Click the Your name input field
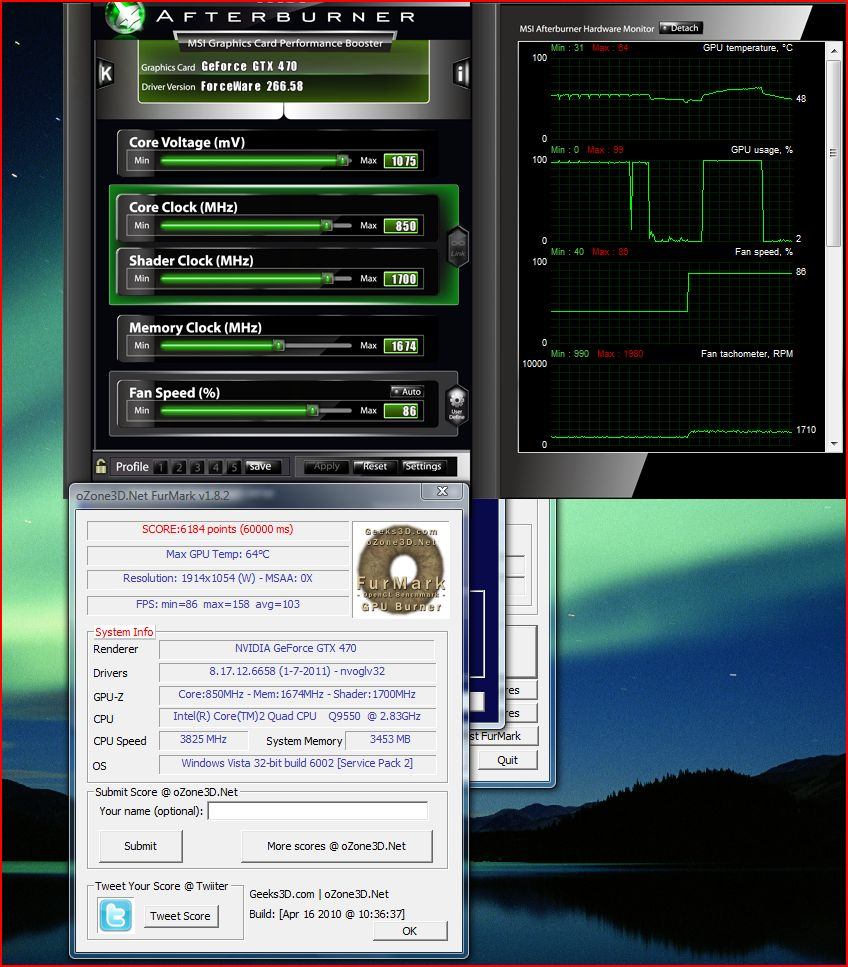Image resolution: width=848 pixels, height=967 pixels. [x=318, y=811]
